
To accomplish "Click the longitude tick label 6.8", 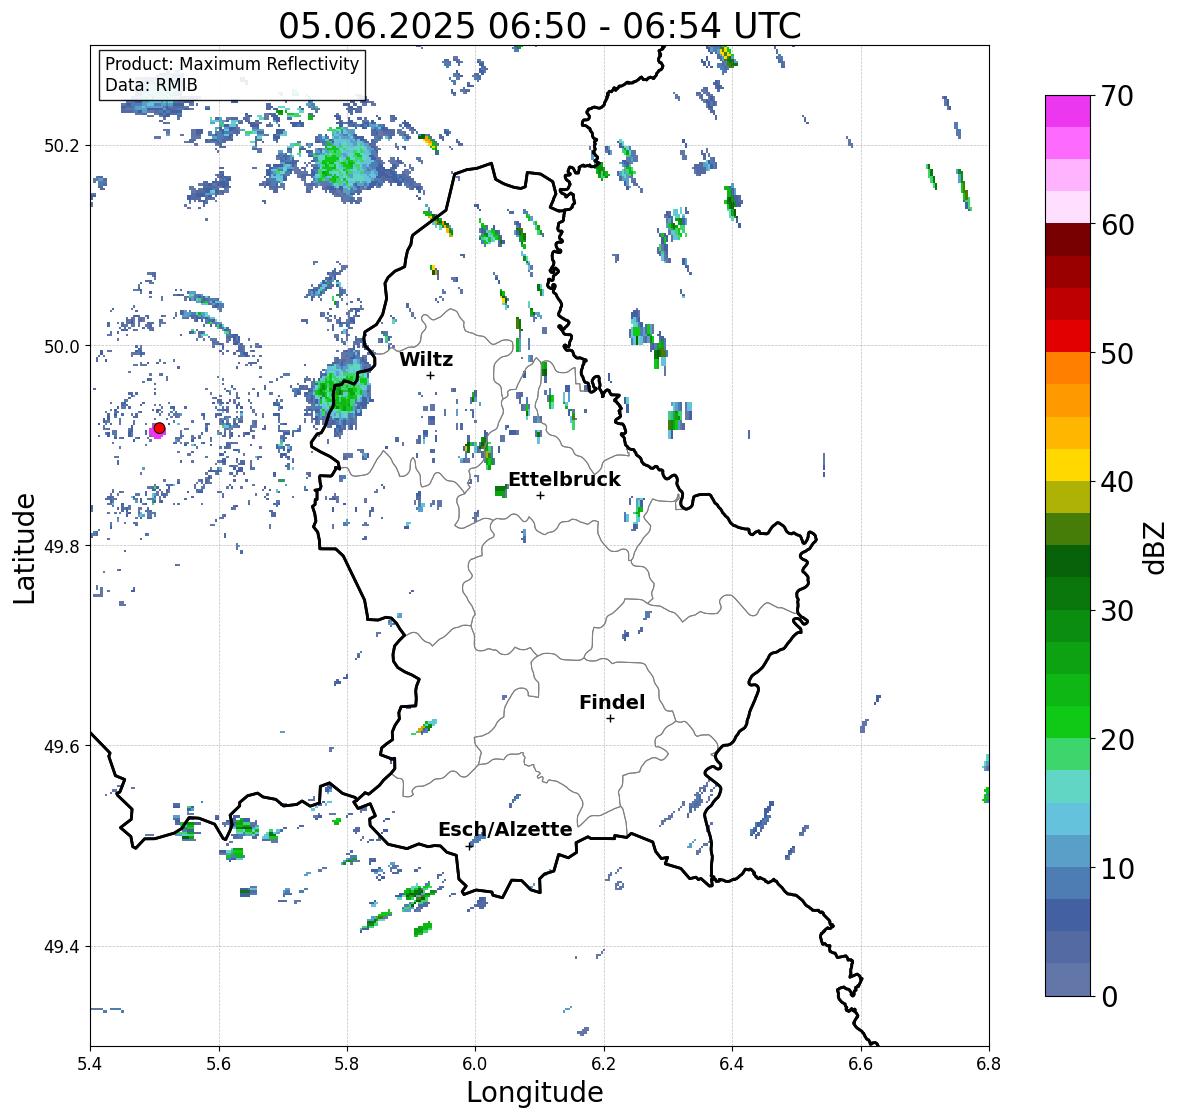I will 989,1063.
